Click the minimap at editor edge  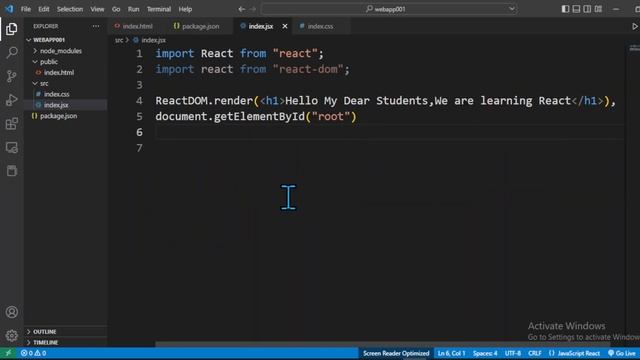(x=634, y=48)
